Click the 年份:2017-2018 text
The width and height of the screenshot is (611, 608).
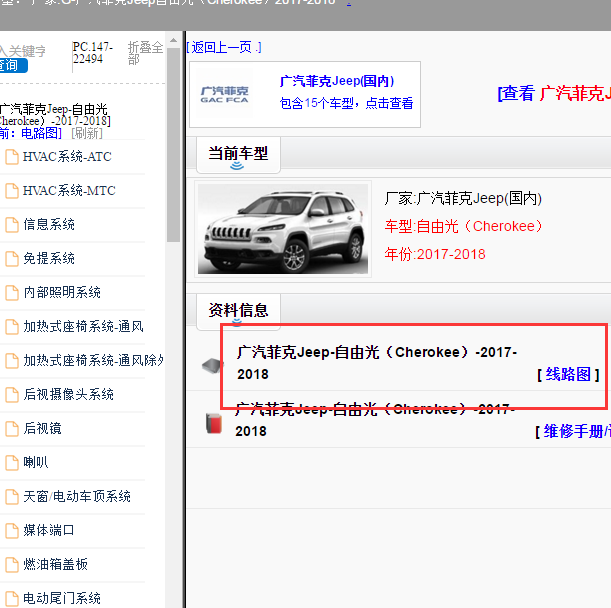[x=435, y=254]
